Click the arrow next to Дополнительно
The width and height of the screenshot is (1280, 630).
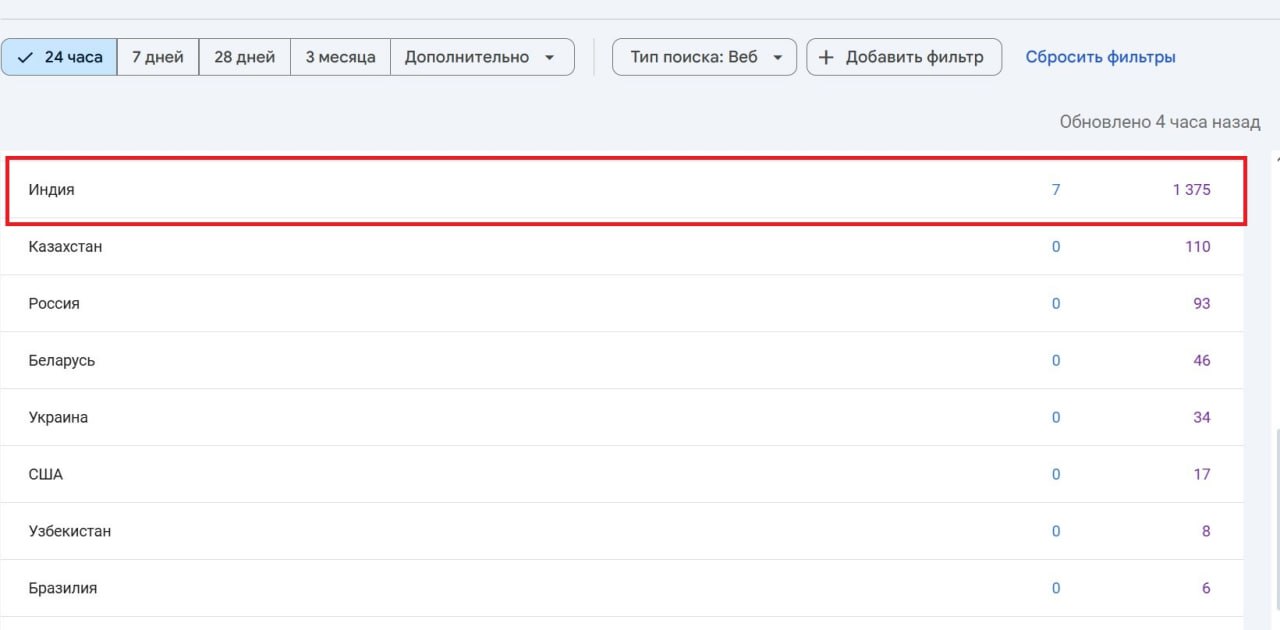click(549, 58)
